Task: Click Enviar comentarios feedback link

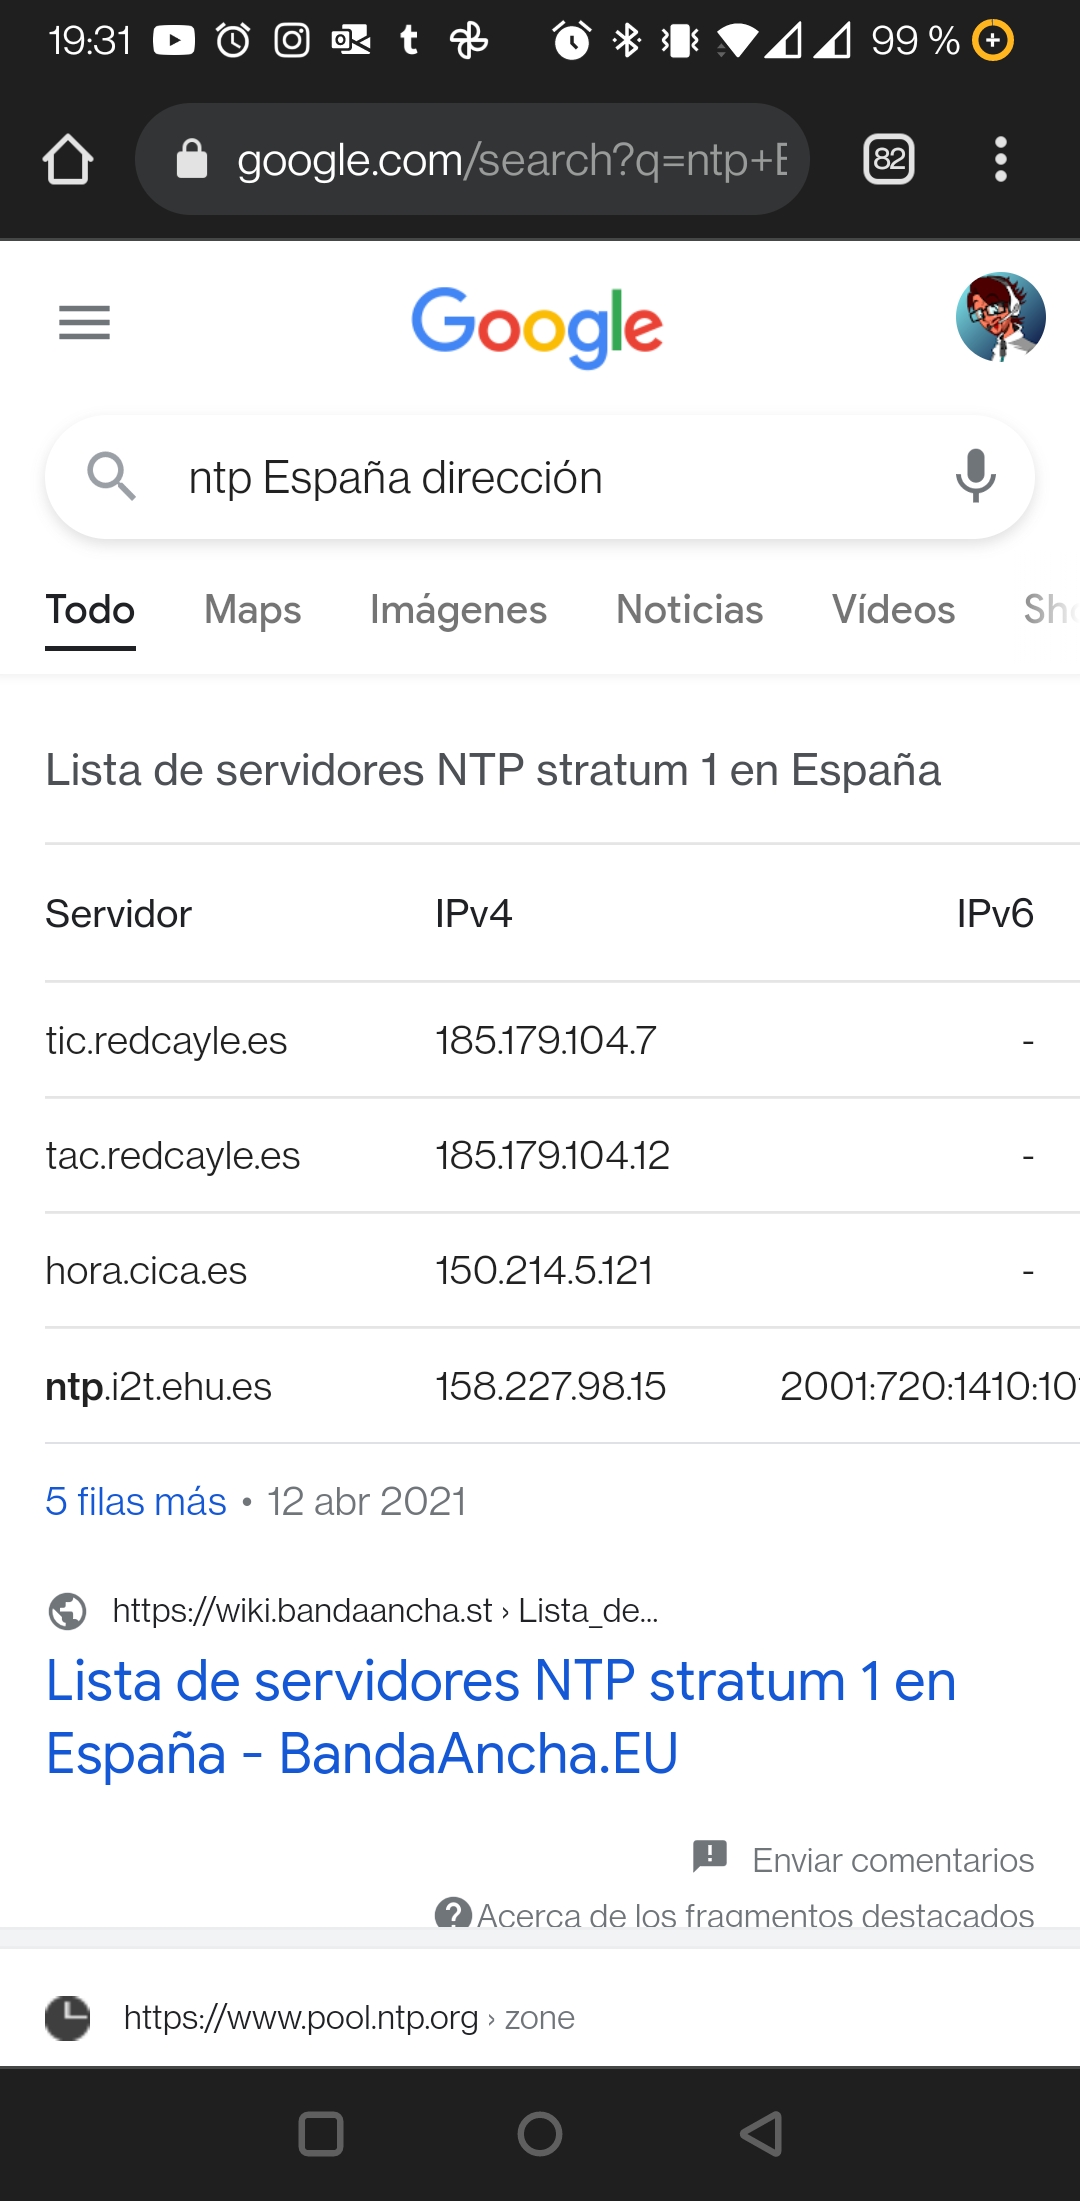Action: pos(892,1860)
